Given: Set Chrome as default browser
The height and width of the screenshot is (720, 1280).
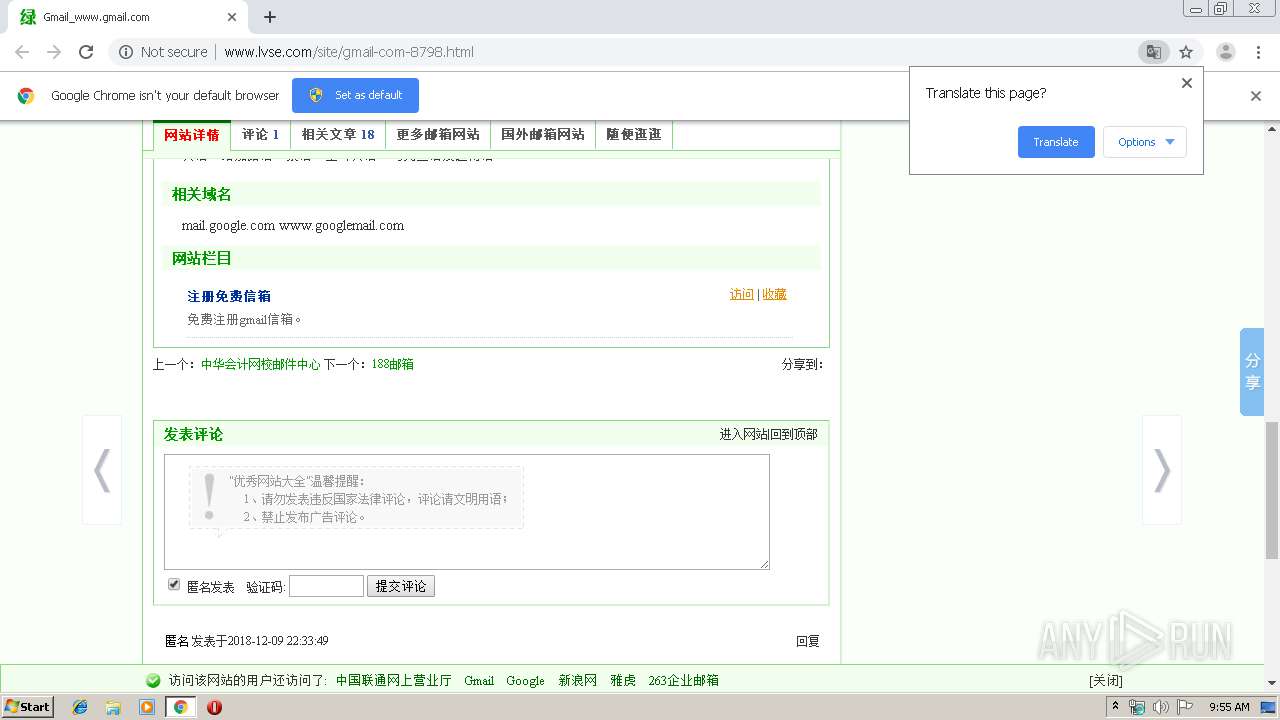Looking at the screenshot, I should [355, 95].
